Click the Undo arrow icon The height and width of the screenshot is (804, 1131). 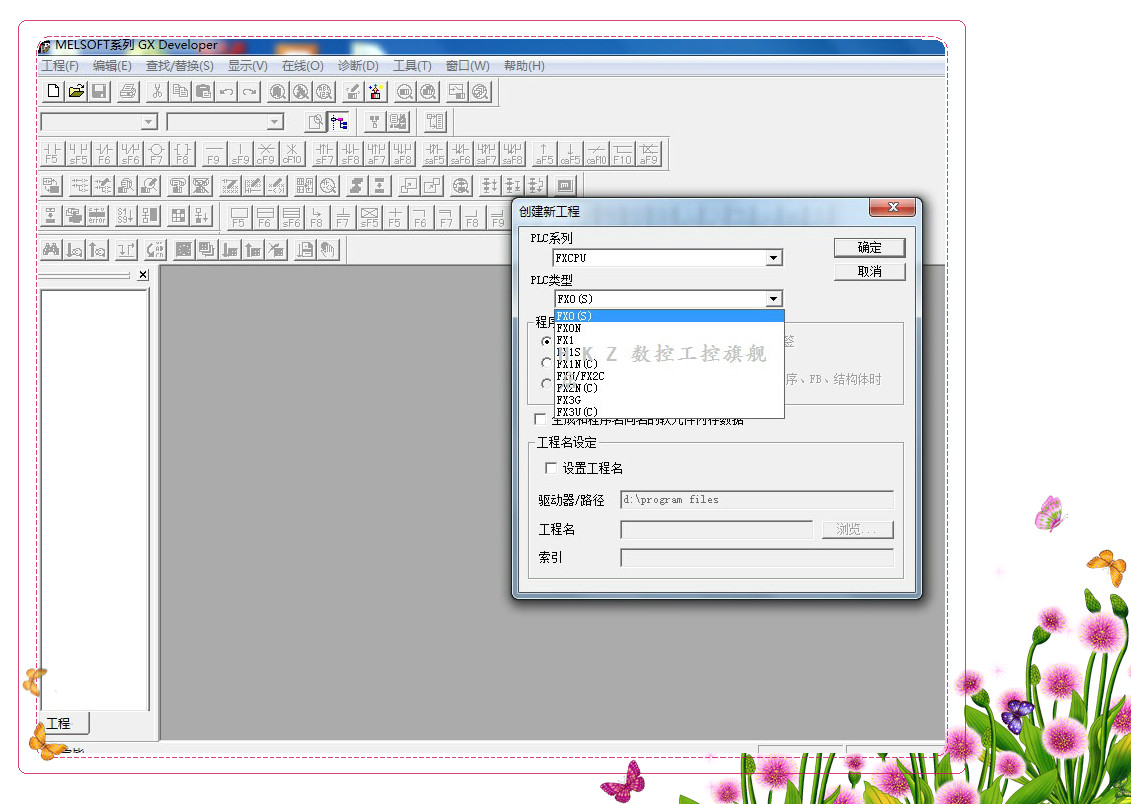(226, 92)
